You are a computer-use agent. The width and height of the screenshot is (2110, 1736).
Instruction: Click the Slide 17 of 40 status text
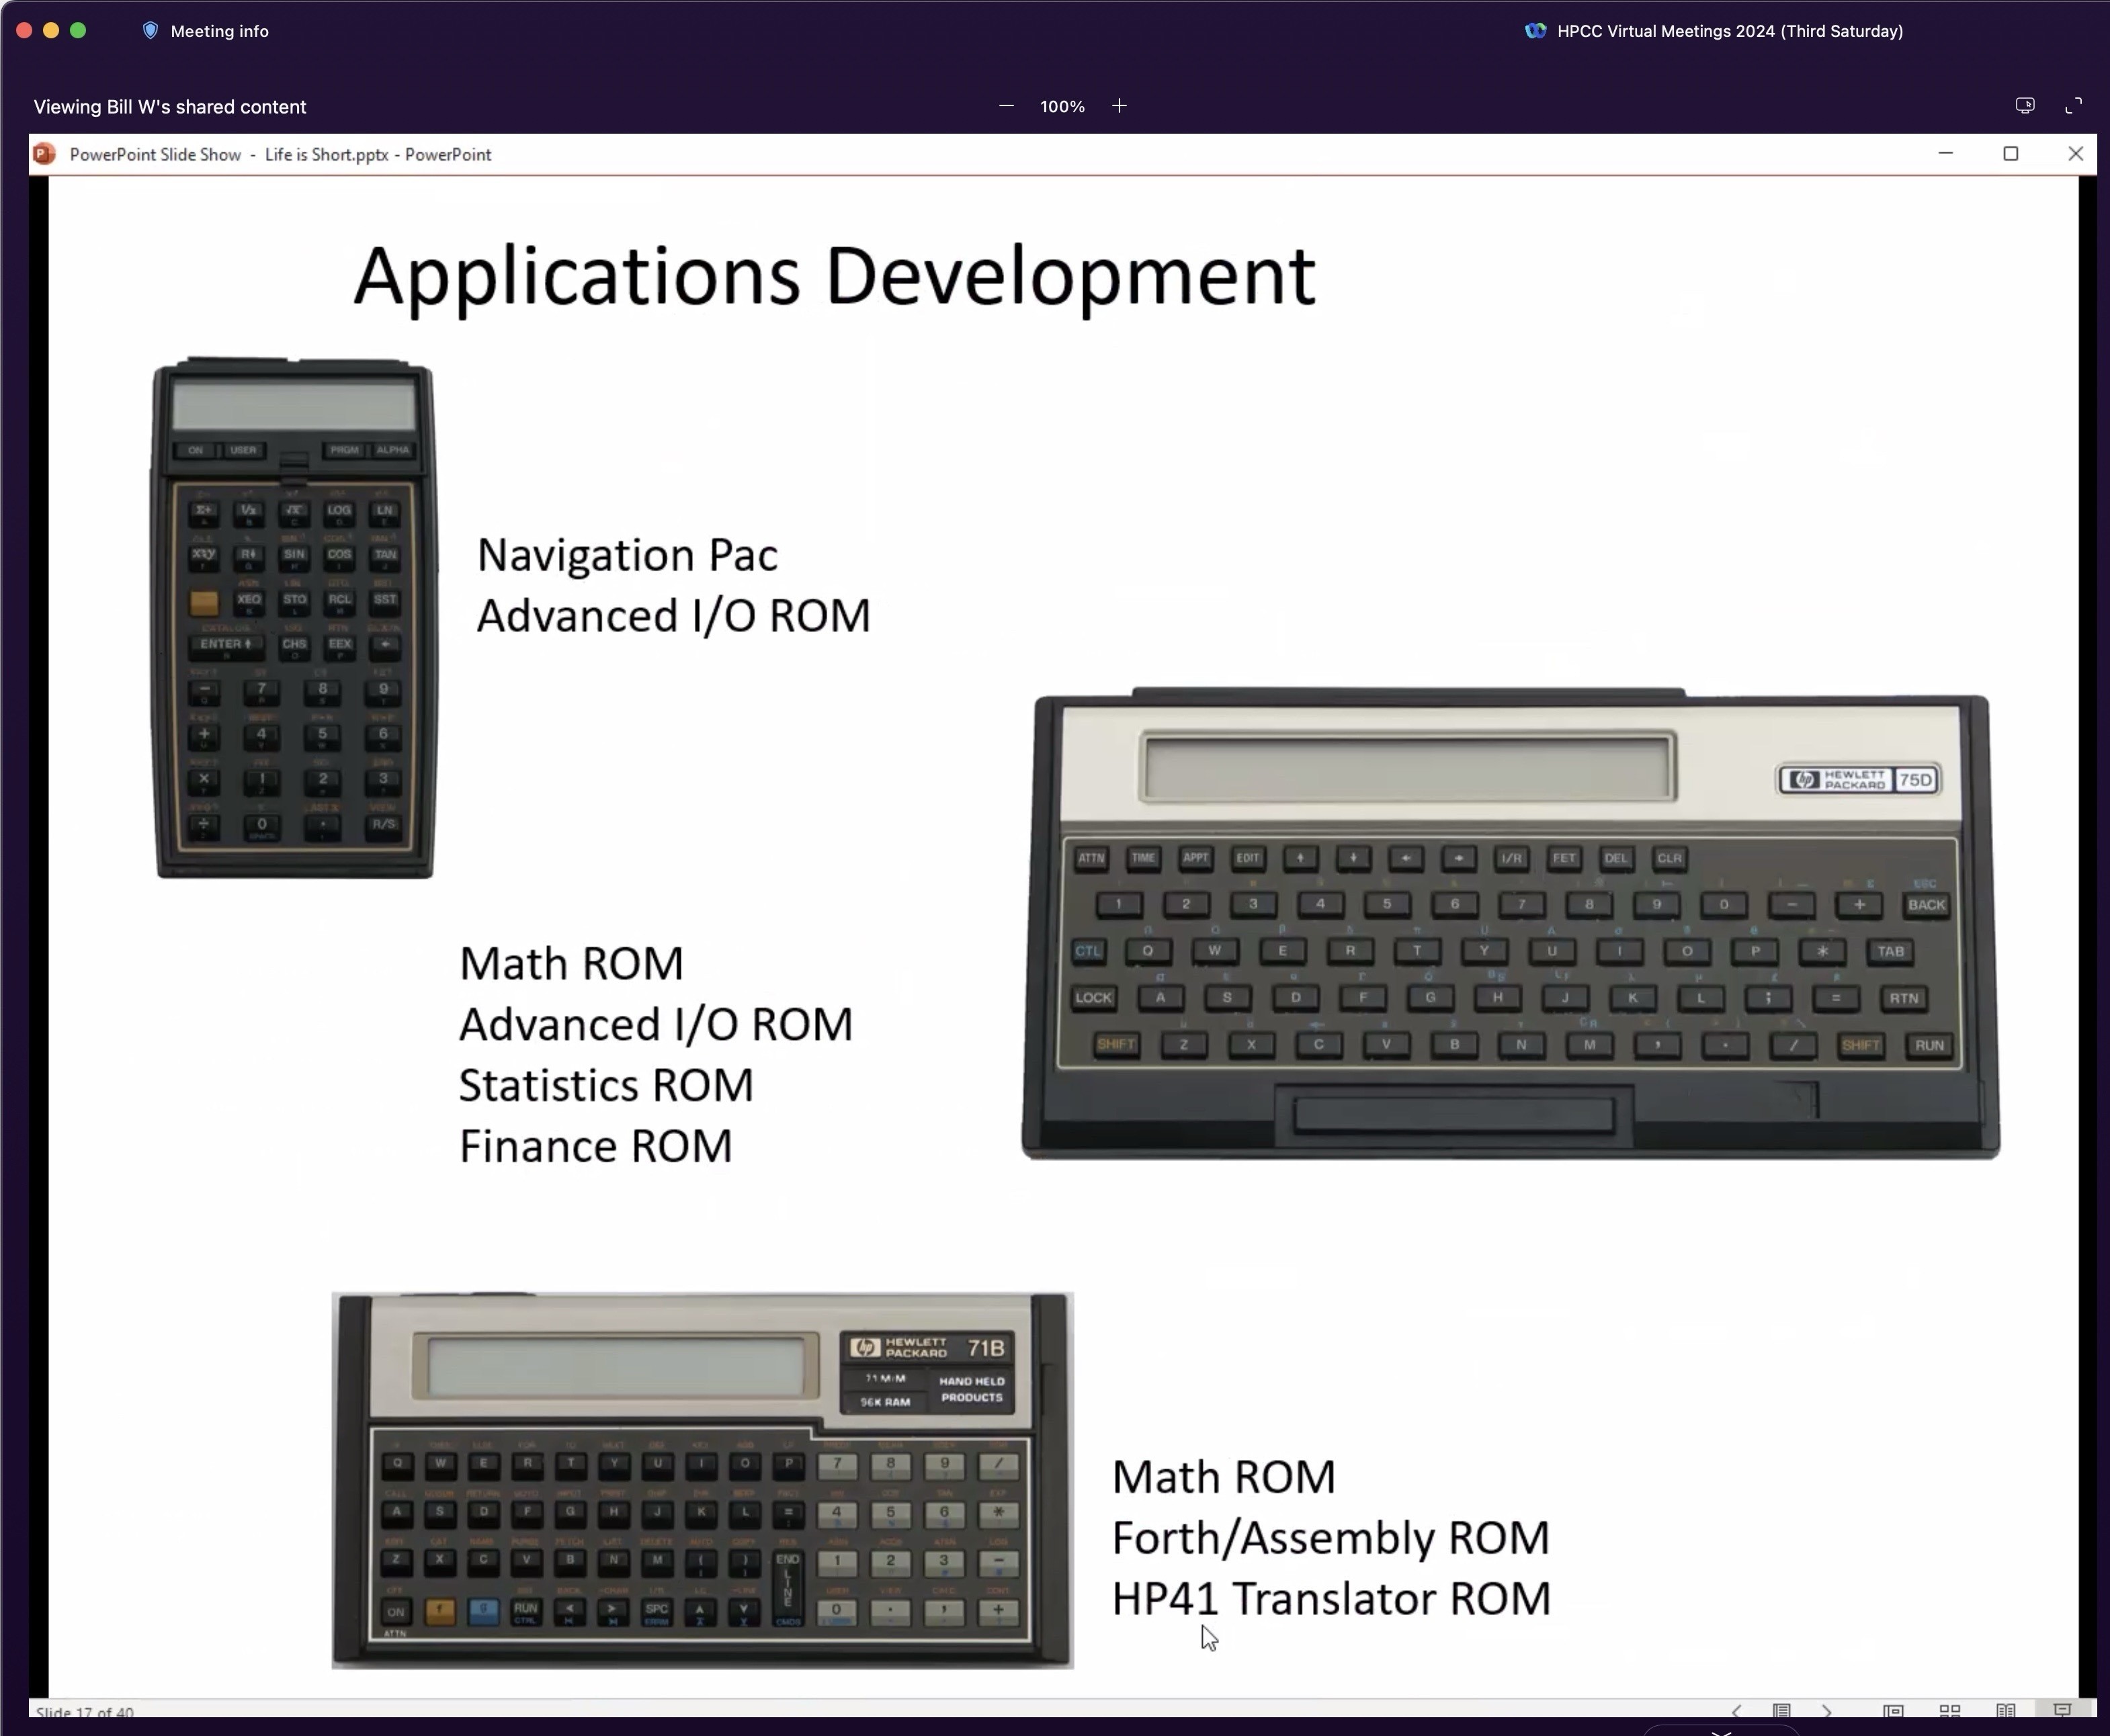pos(85,1712)
